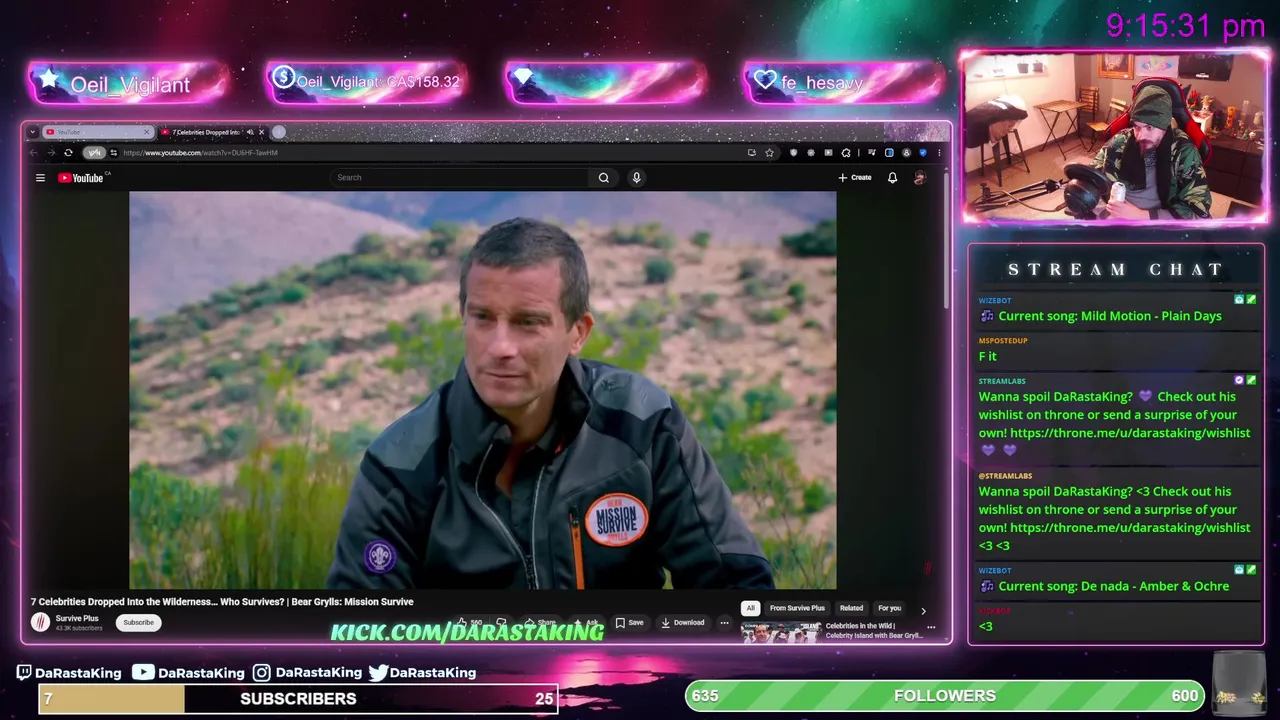Mute the playing tab via its speaker icon

click(250, 132)
